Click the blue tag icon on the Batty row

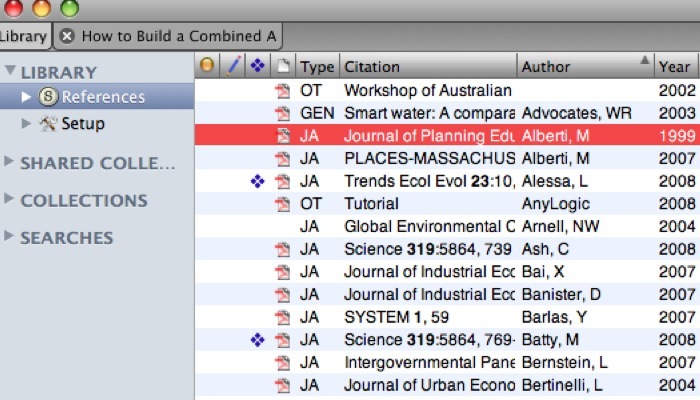coord(259,341)
